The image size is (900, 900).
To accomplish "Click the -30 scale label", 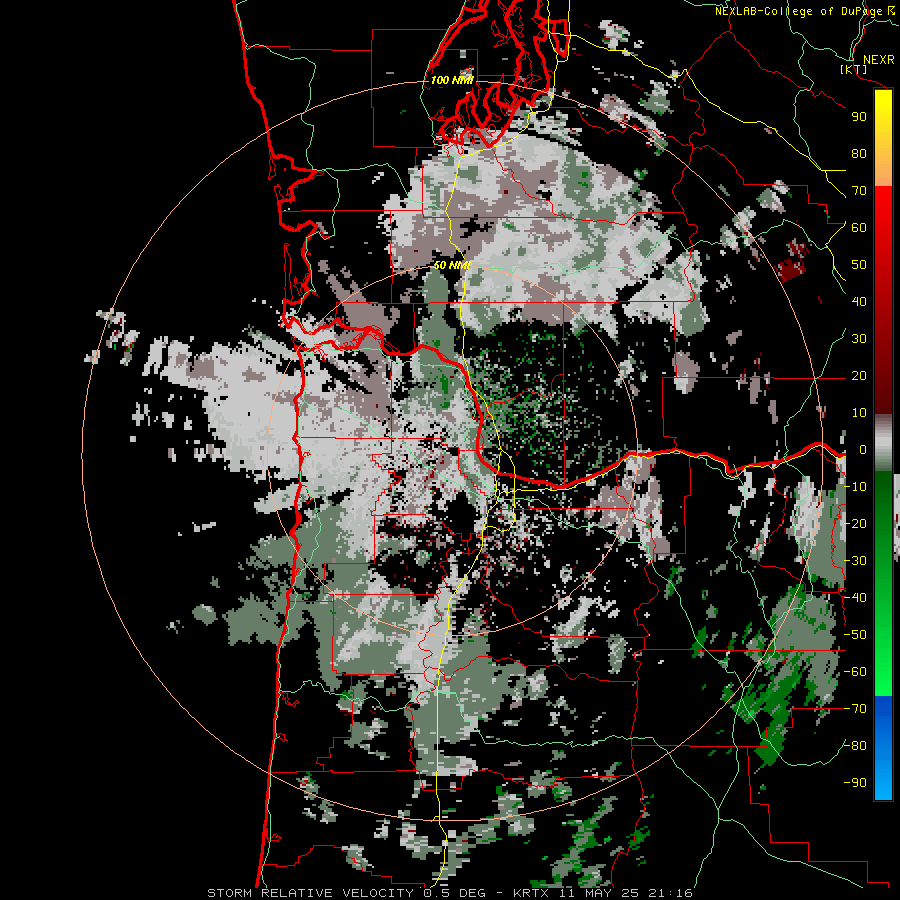I will tap(855, 561).
